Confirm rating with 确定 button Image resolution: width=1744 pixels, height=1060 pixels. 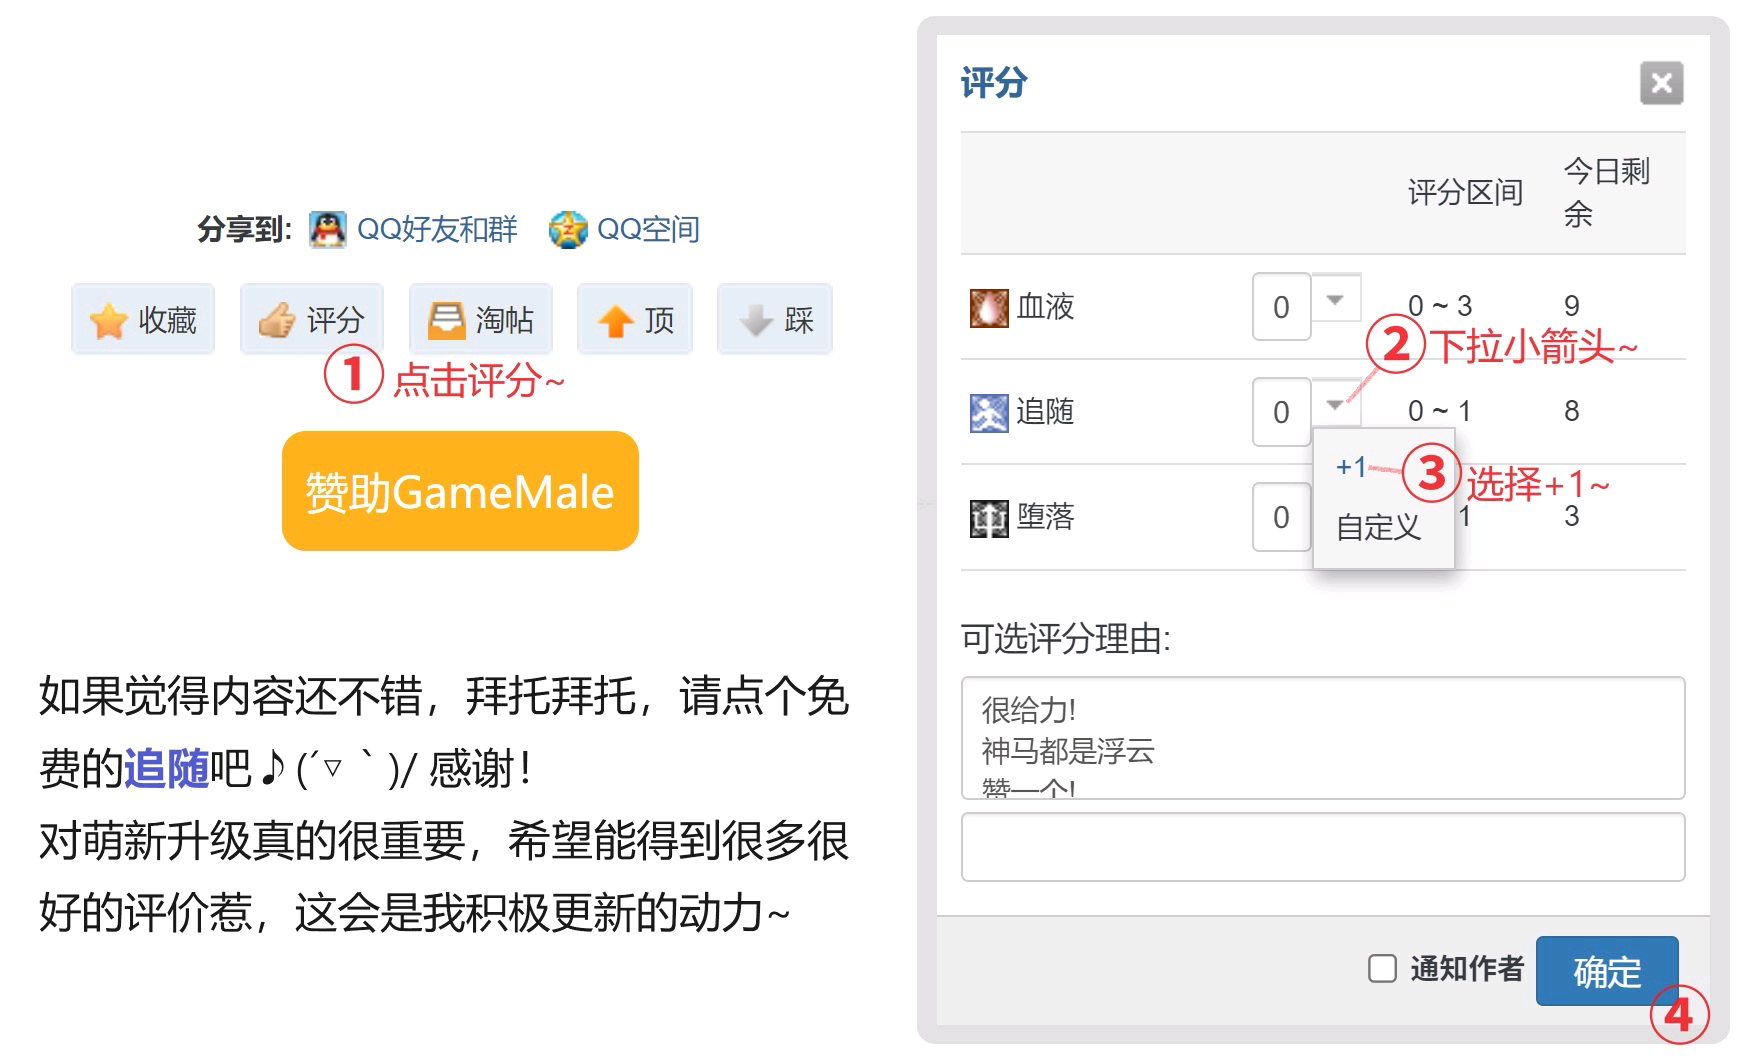pos(1607,971)
